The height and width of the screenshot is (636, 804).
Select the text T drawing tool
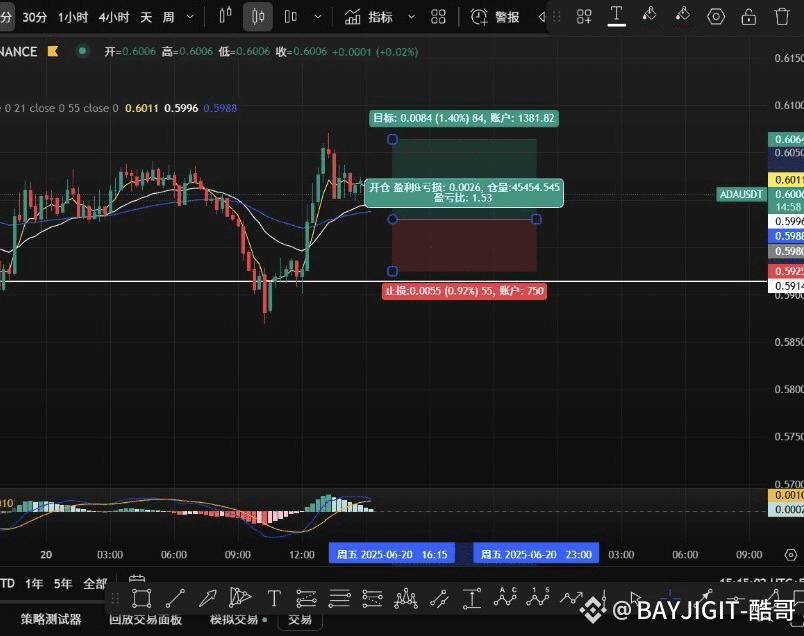pyautogui.click(x=274, y=598)
